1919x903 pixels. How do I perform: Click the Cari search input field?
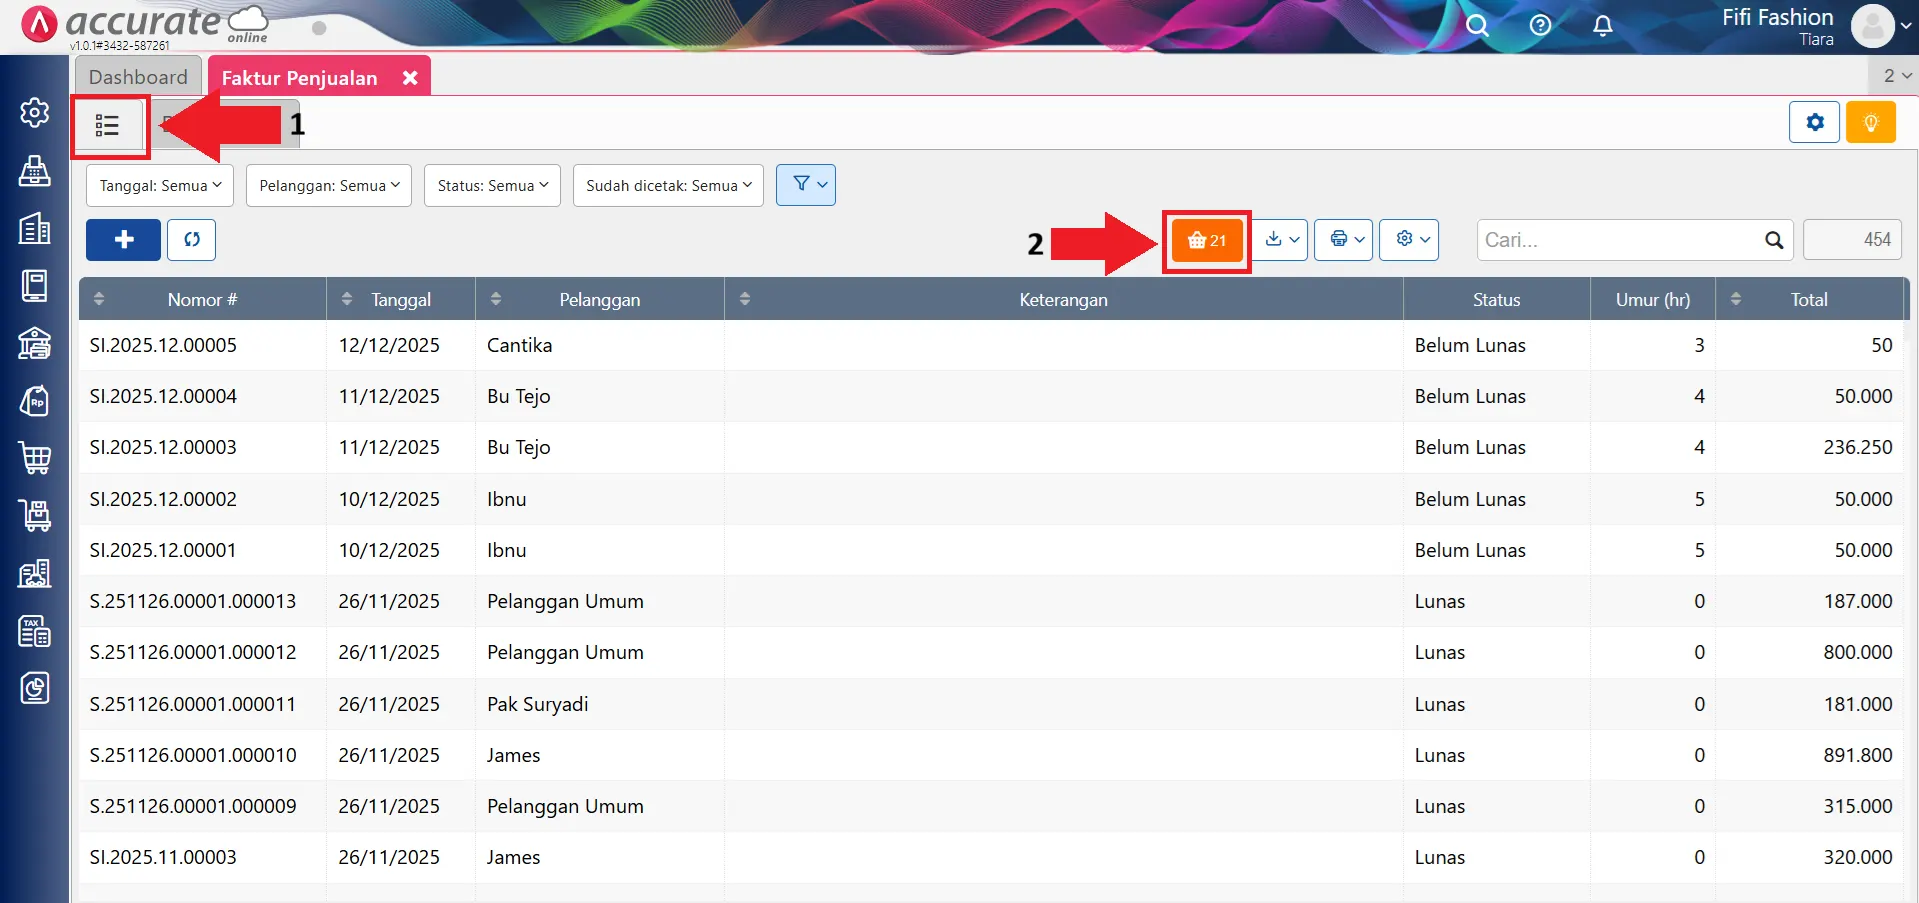pos(1620,240)
